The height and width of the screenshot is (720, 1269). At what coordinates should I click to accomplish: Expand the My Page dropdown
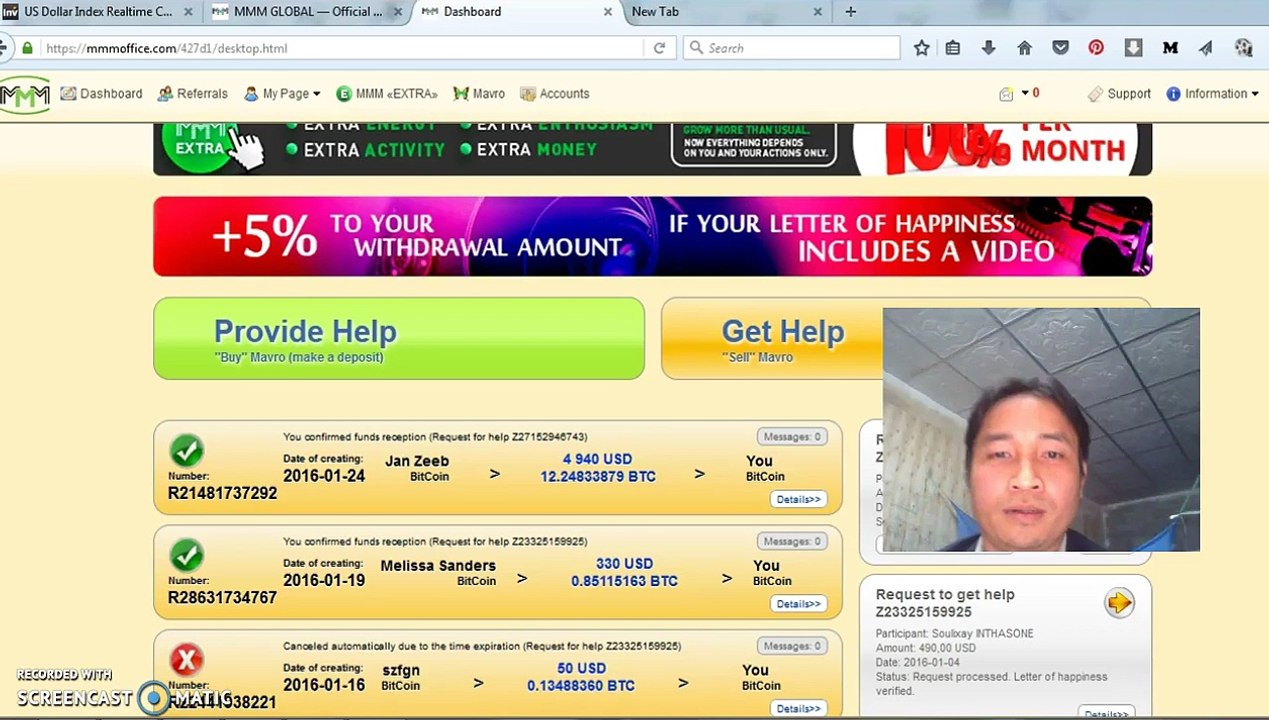[x=282, y=93]
